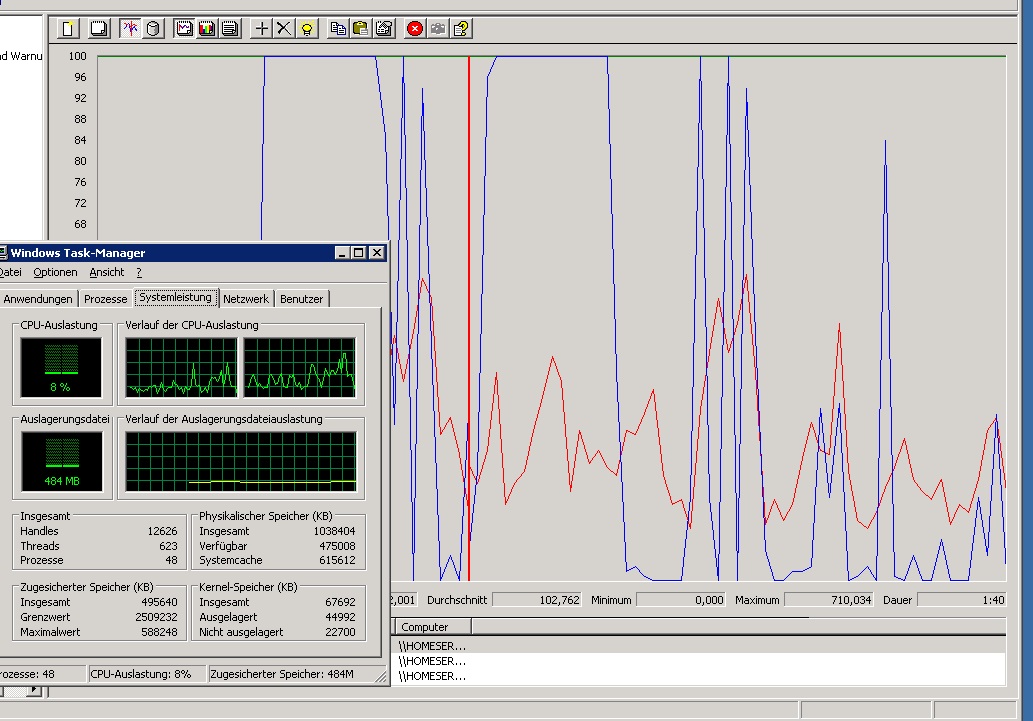Toggle View Log Data source button
Screen dimensions: 1033x721
[x=153, y=28]
